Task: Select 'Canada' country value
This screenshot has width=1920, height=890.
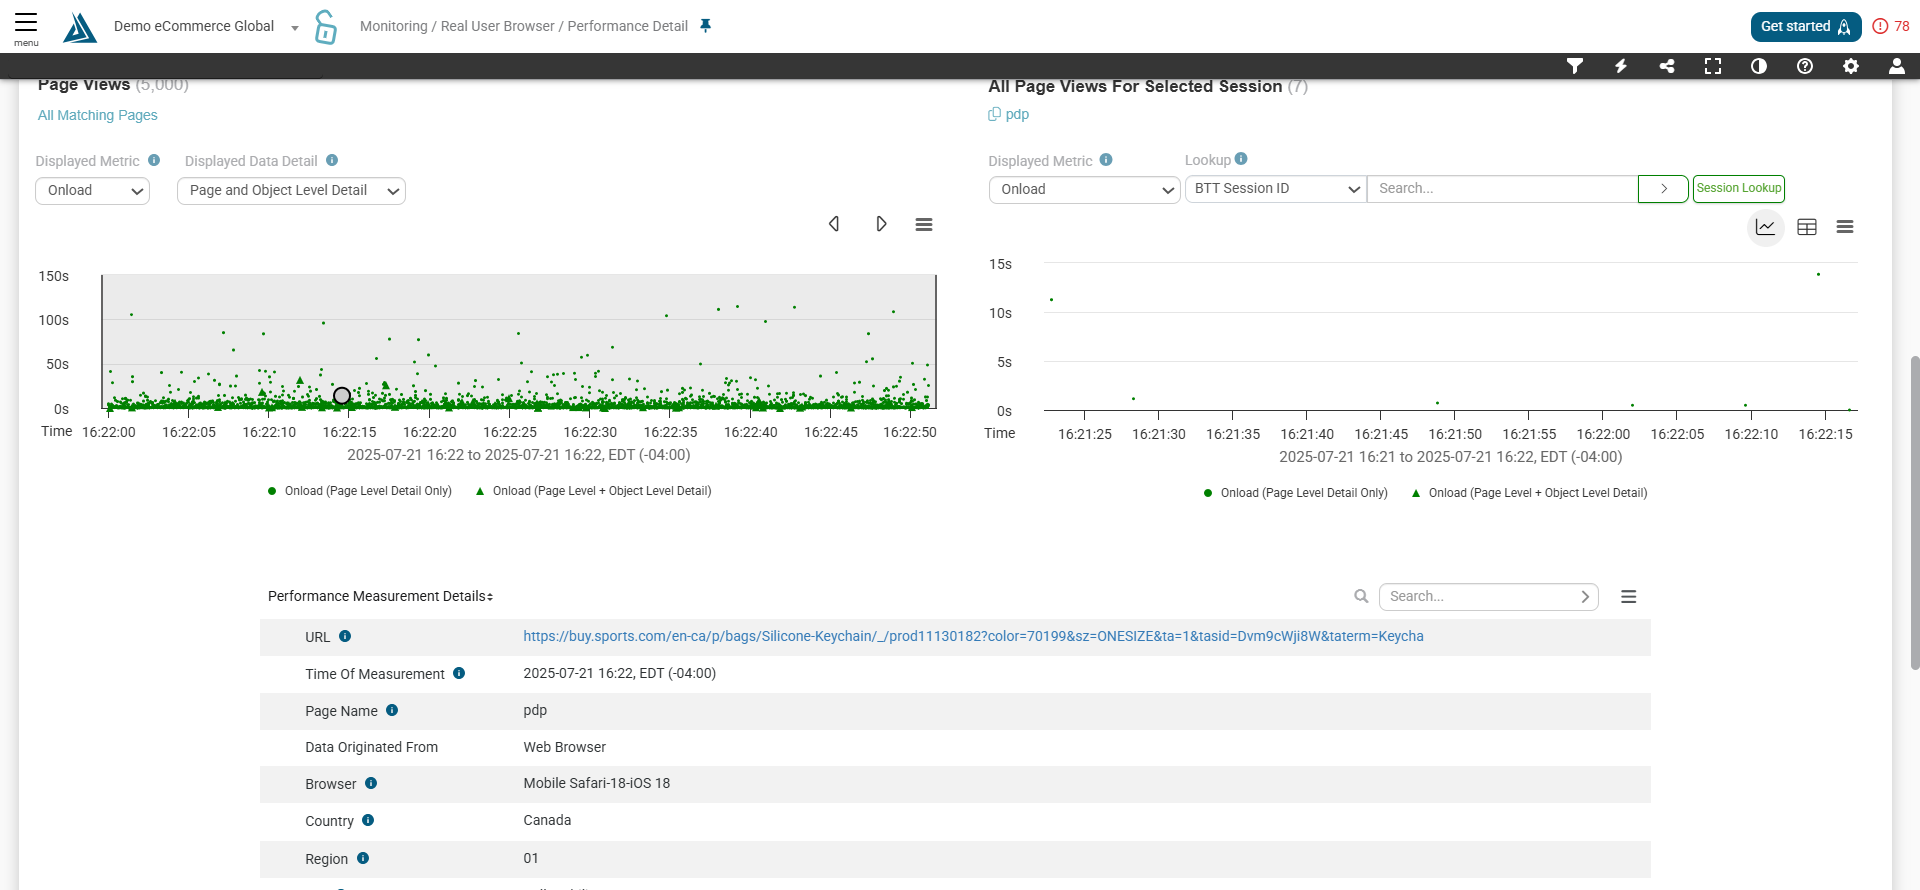Action: point(547,820)
